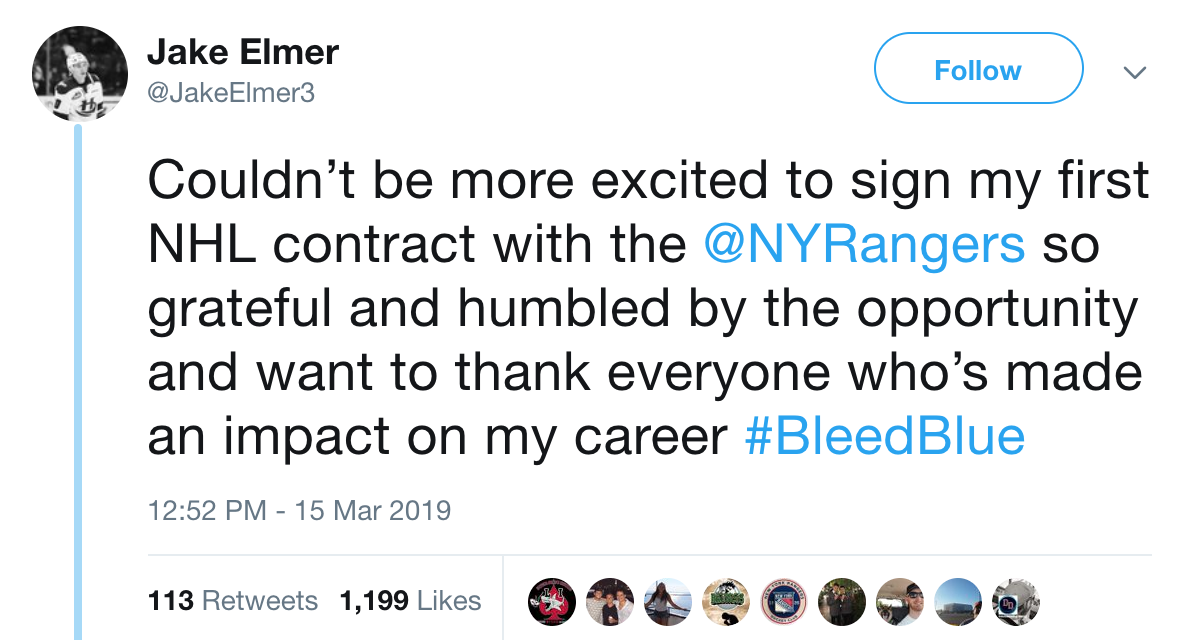Click the red spade logo liker avatar
This screenshot has height=640, width=1204.
pos(550,601)
